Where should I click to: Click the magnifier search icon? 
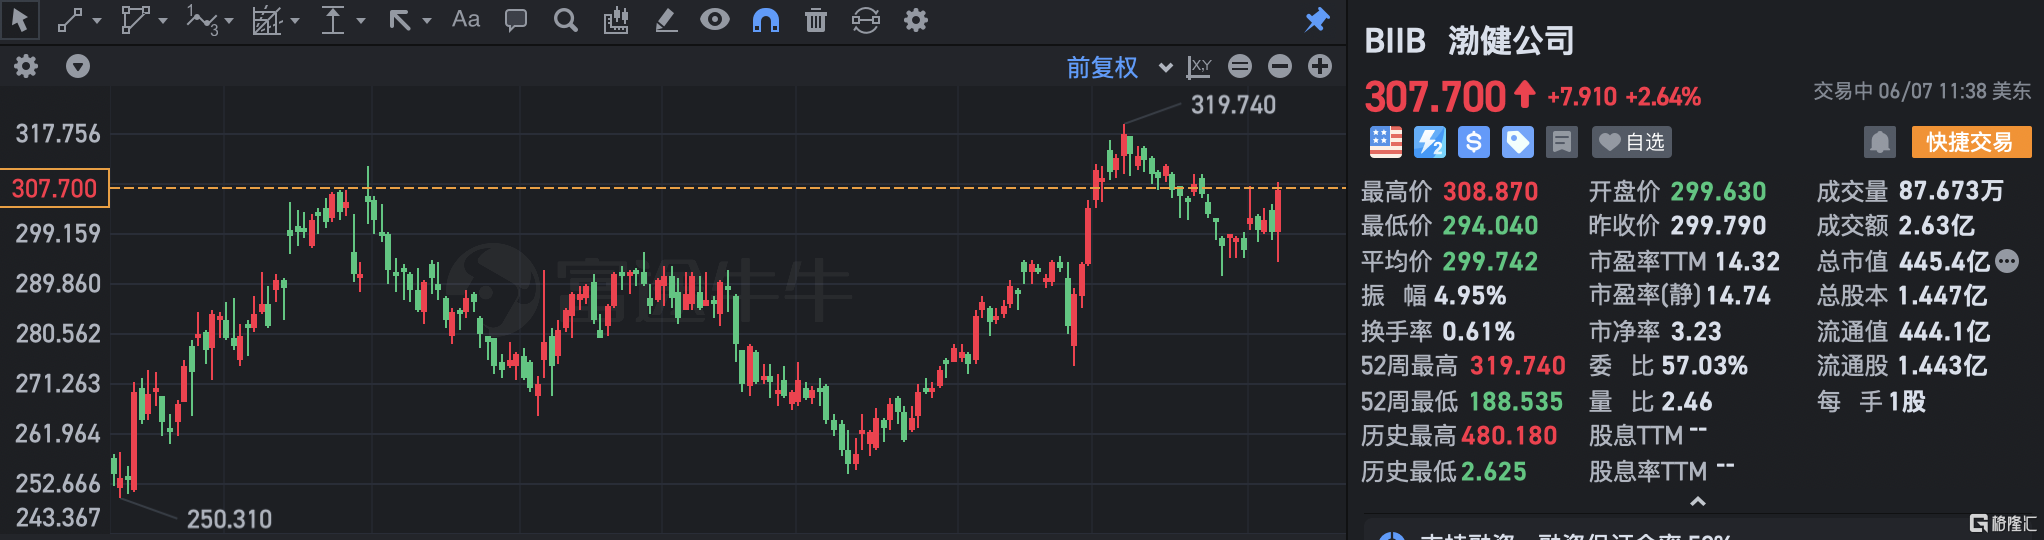(x=566, y=20)
